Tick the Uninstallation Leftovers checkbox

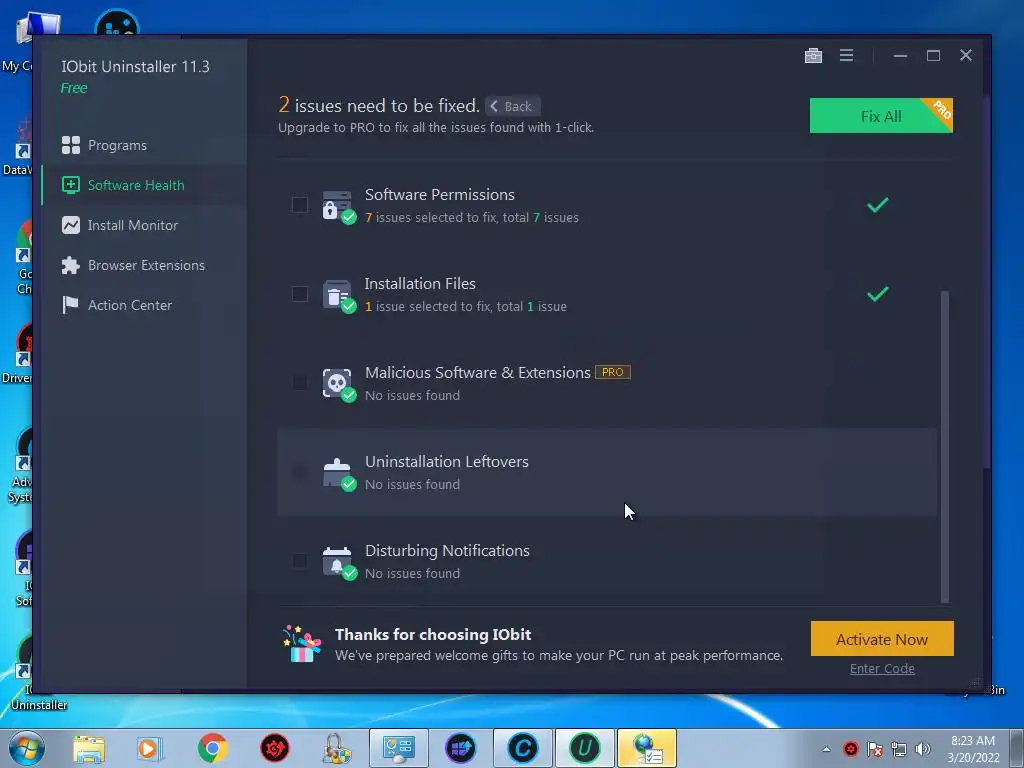pos(299,472)
